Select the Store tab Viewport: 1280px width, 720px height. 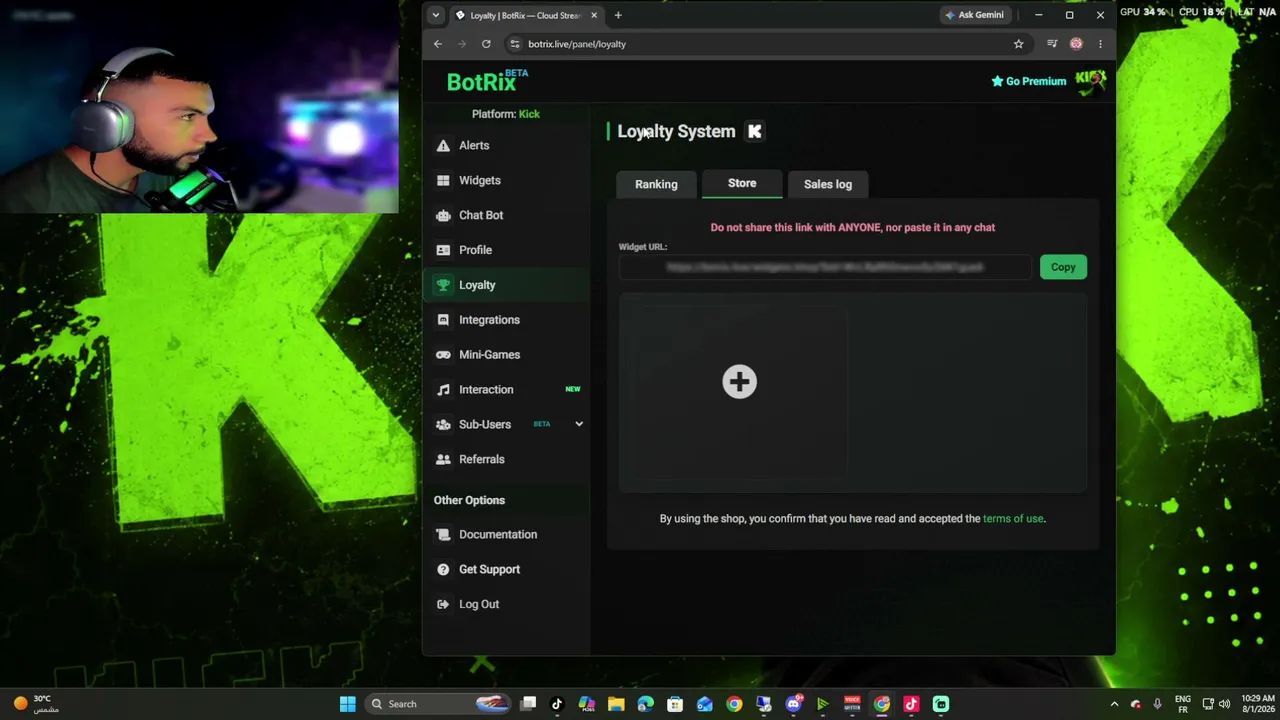coord(742,183)
